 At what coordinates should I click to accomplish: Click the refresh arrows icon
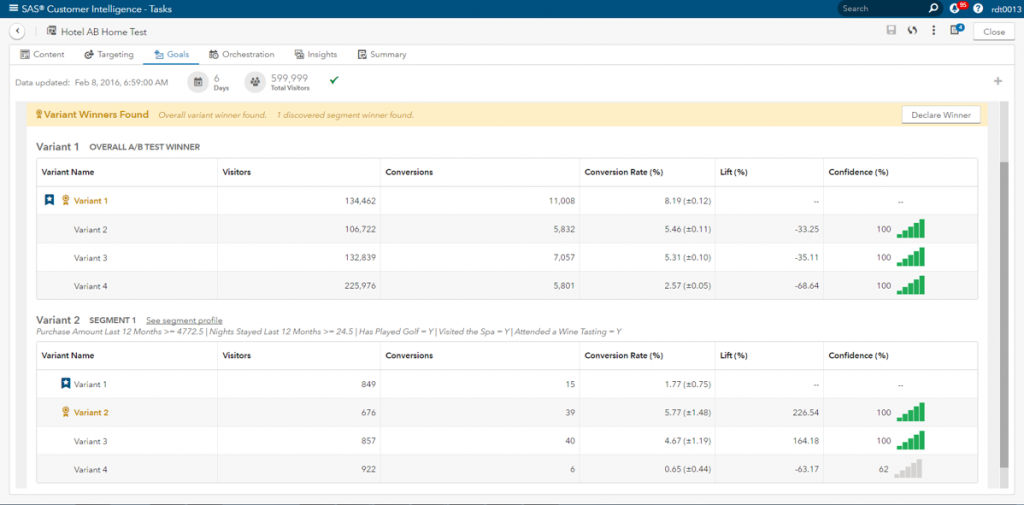point(912,31)
